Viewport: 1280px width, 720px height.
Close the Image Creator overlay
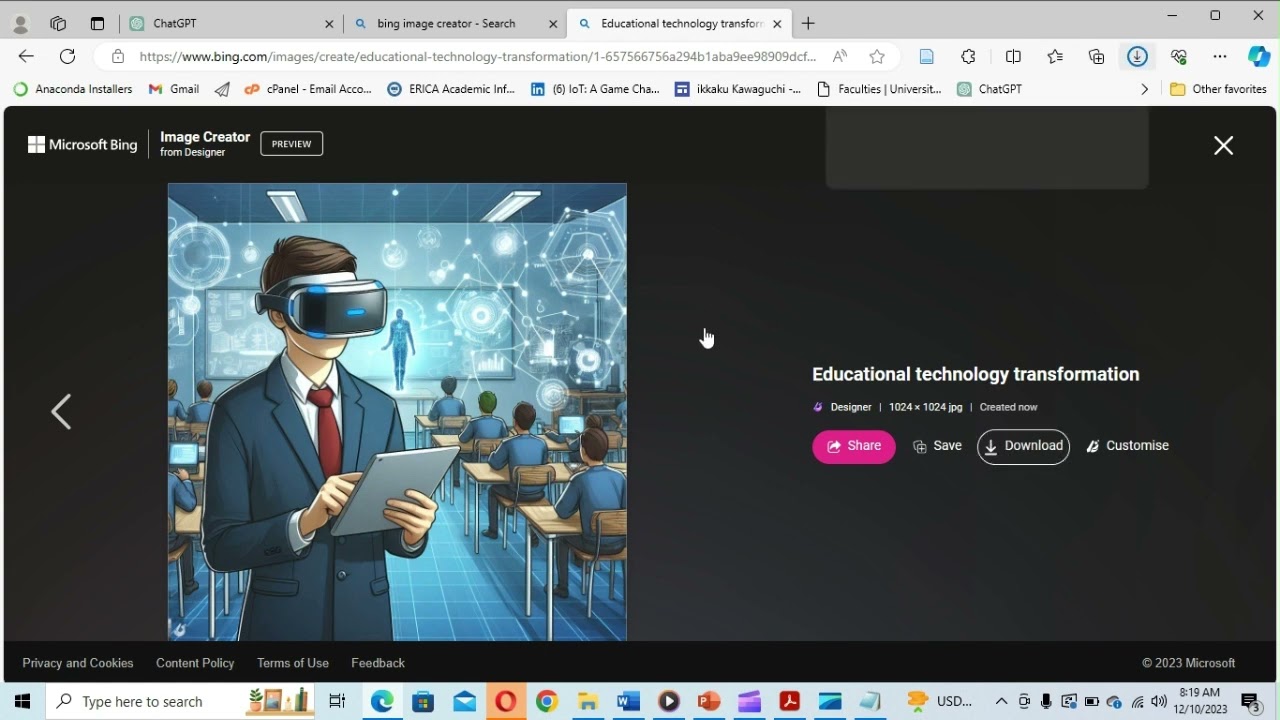coord(1223,145)
